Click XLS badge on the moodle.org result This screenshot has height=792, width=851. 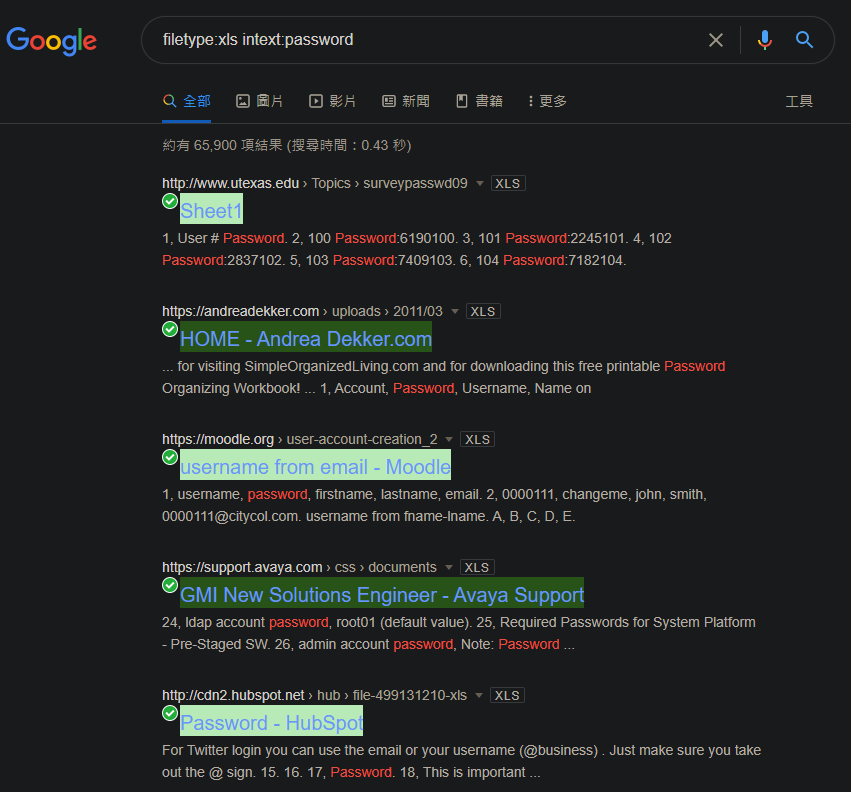coord(477,440)
